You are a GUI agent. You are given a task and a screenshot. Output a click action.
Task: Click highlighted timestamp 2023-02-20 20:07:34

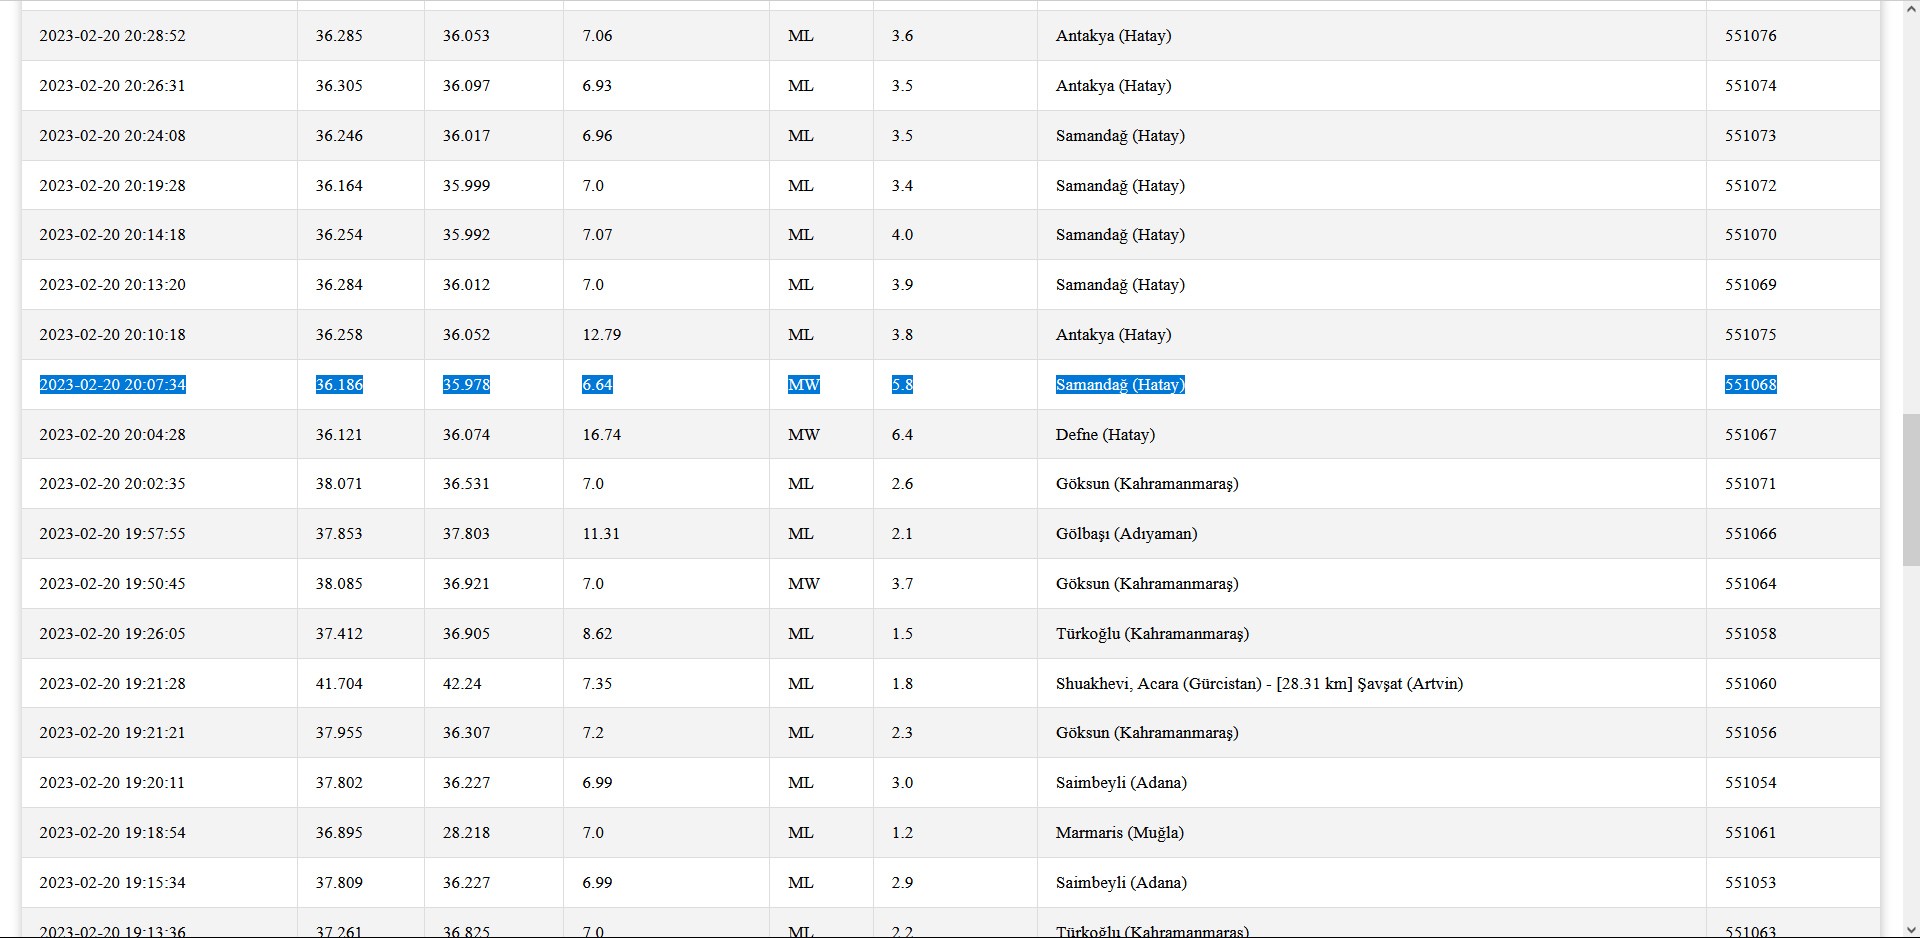[x=113, y=385]
